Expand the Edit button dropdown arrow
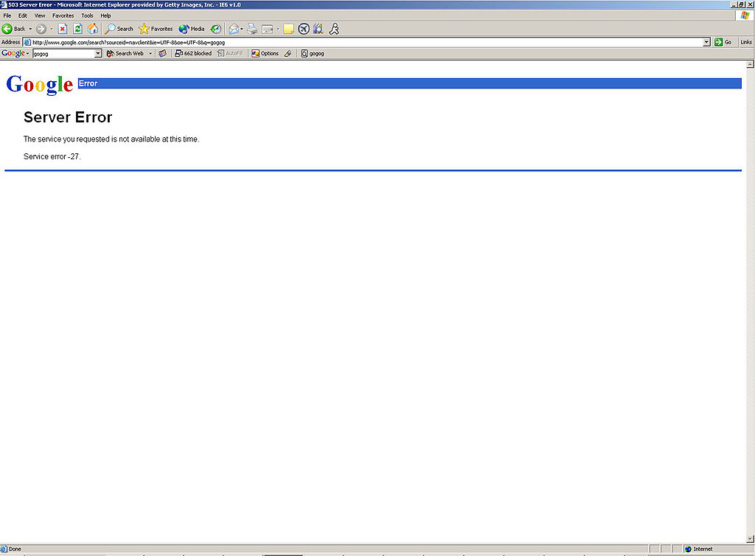The width and height of the screenshot is (755, 556). pos(278,29)
